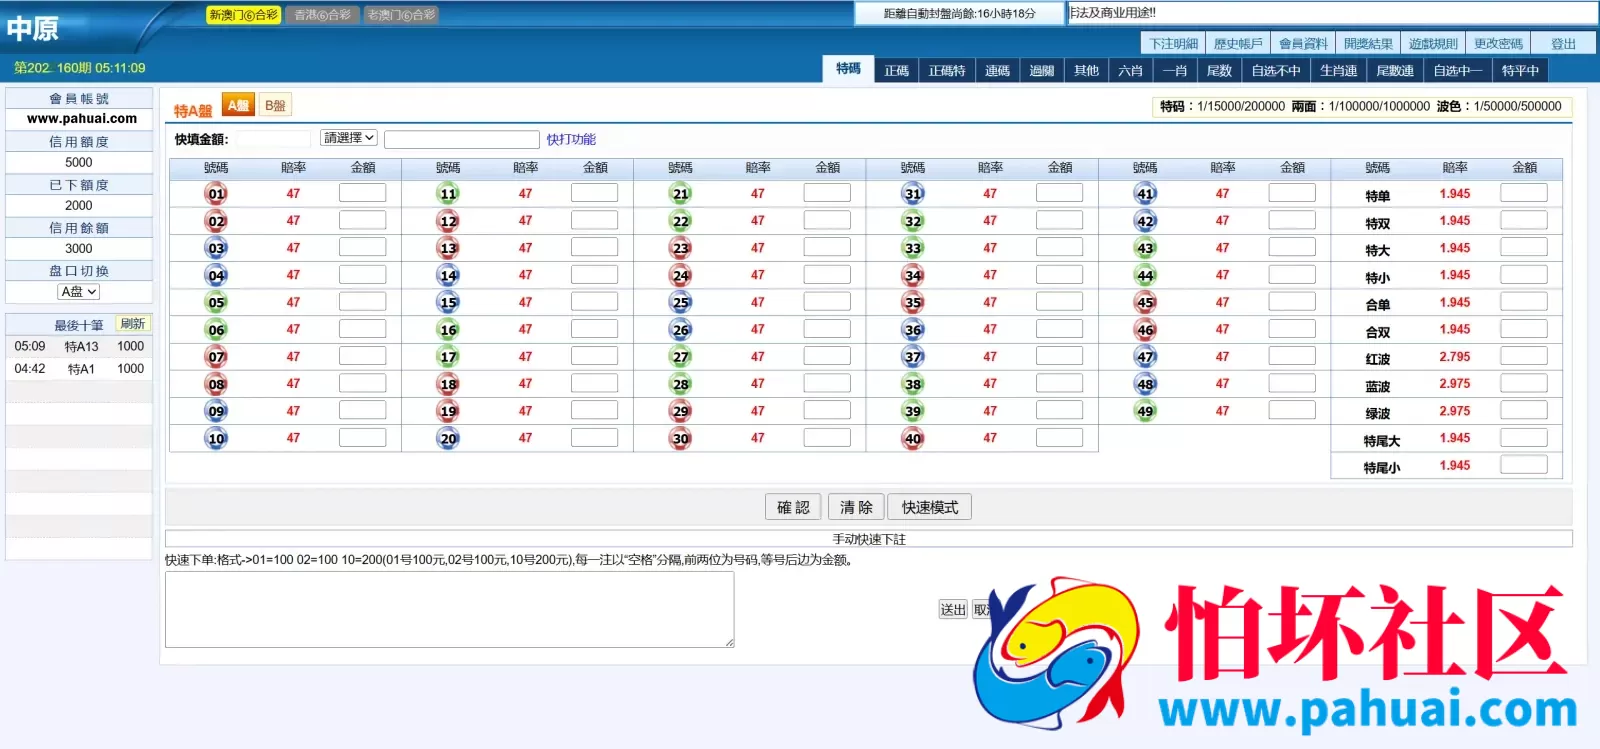Viewport: 1600px width, 749px height.
Task: Pick the number 25 ball
Action: pos(681,302)
